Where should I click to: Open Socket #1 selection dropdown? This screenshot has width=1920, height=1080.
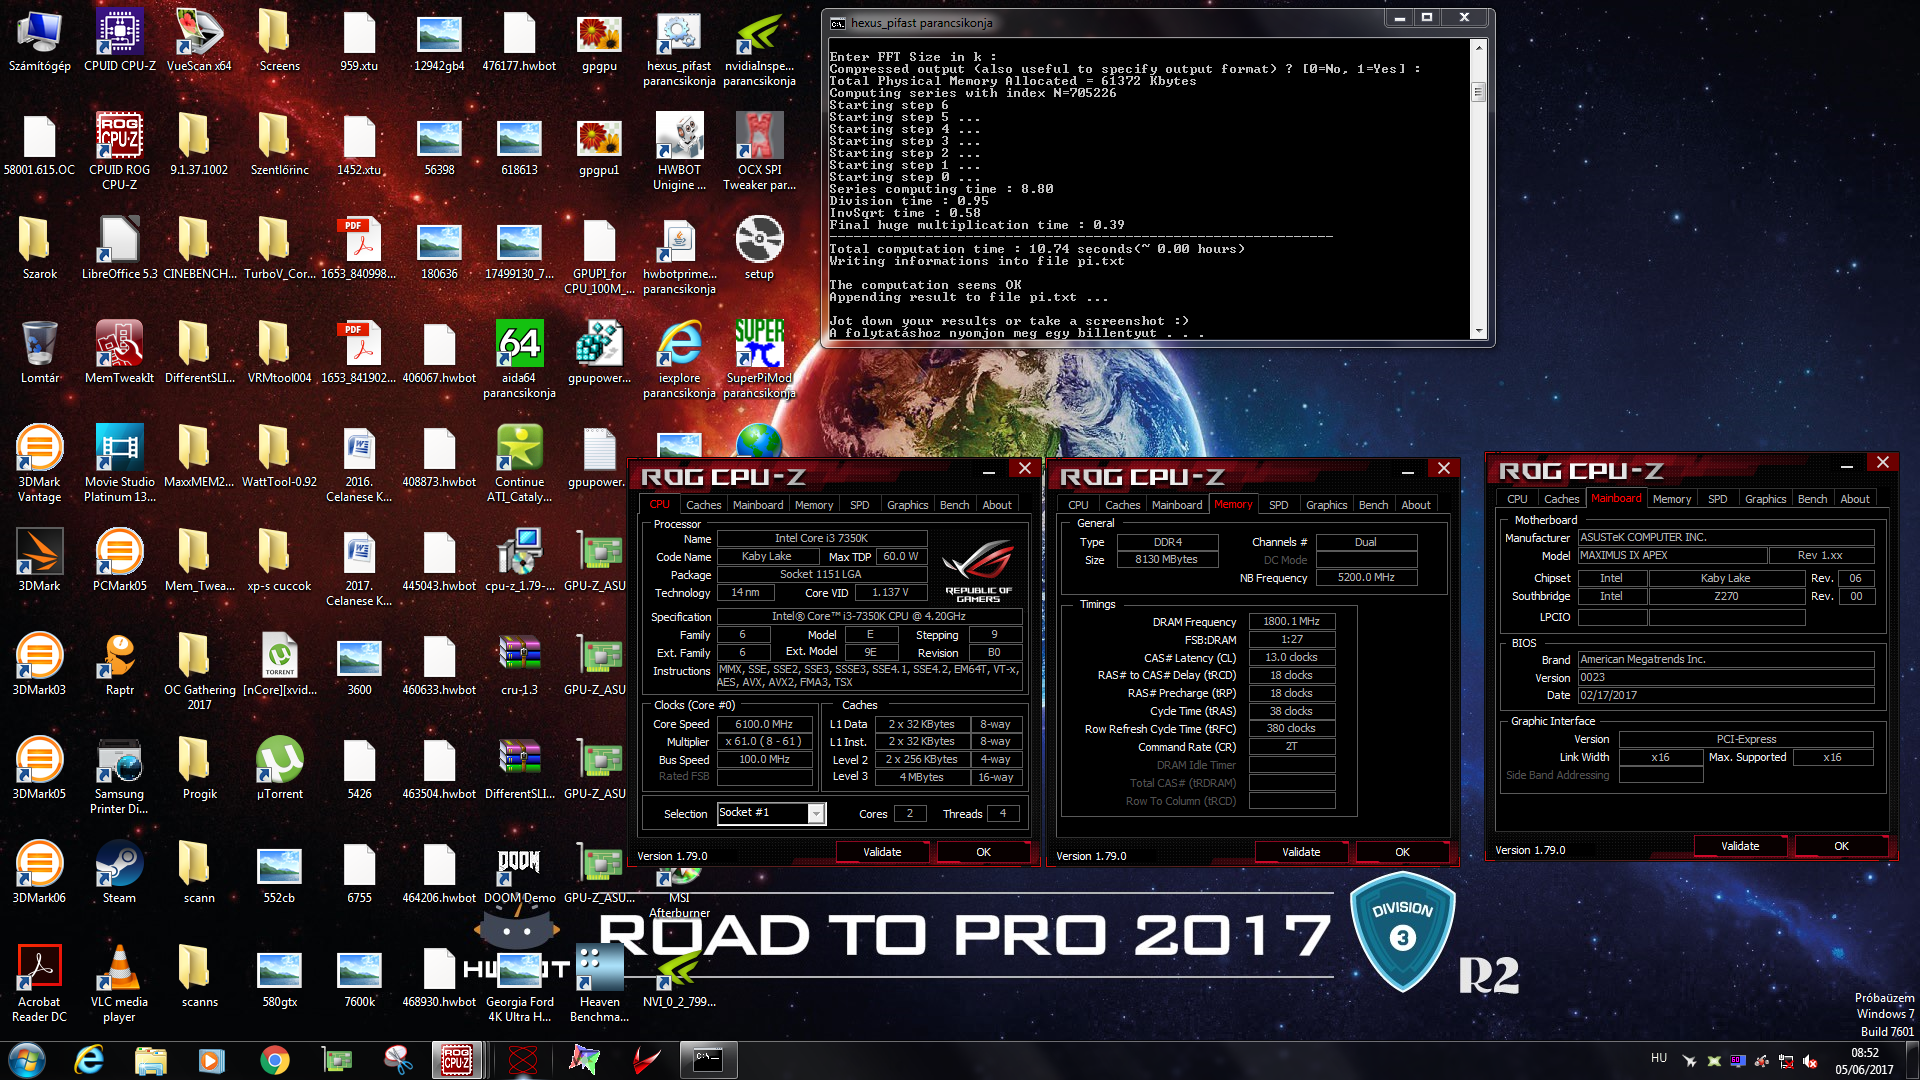(771, 813)
